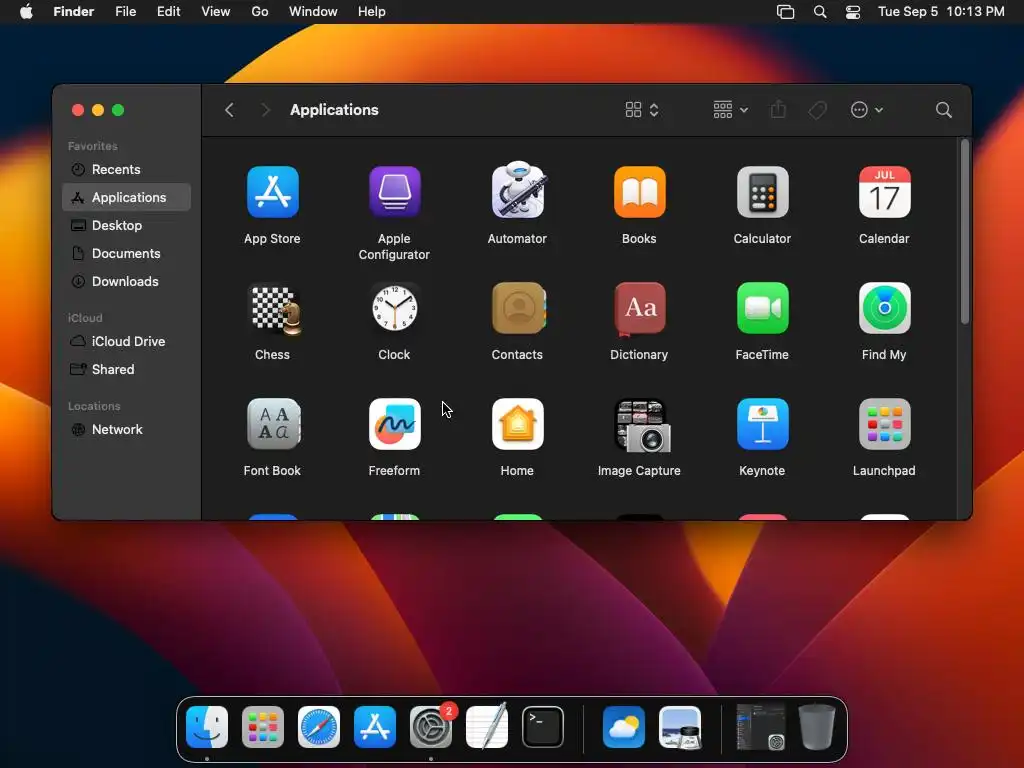Select Applications in the sidebar
The image size is (1024, 768).
pyautogui.click(x=127, y=197)
